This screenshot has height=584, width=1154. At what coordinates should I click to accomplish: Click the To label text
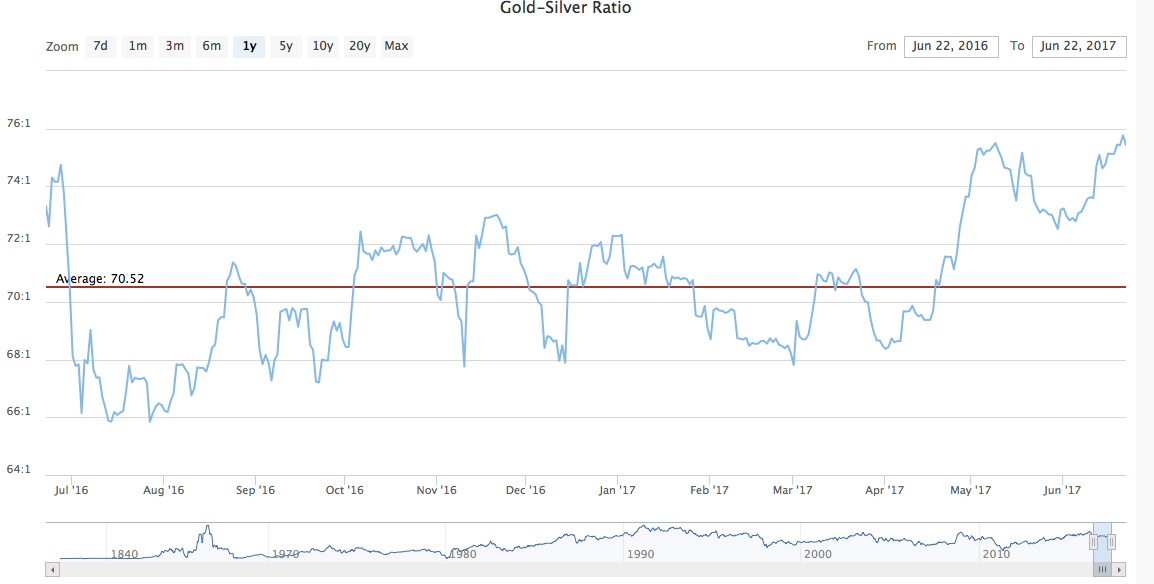(1017, 46)
